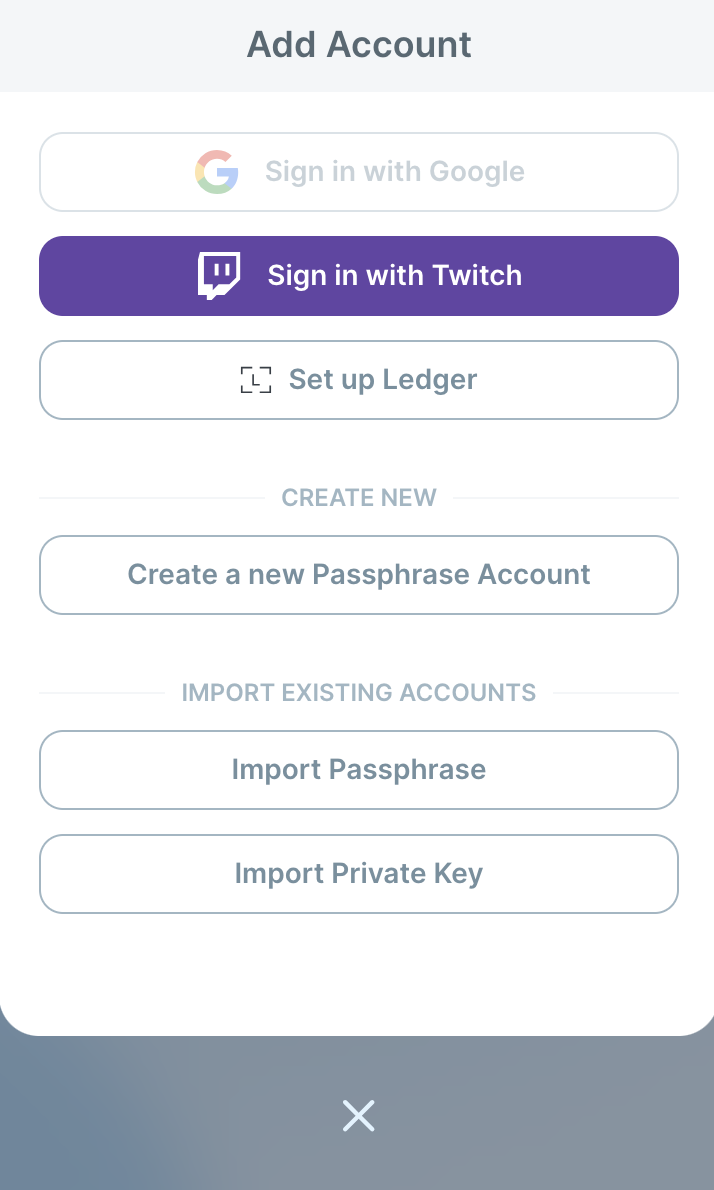
Task: Click the Ledger frame icon
Action: tap(256, 379)
